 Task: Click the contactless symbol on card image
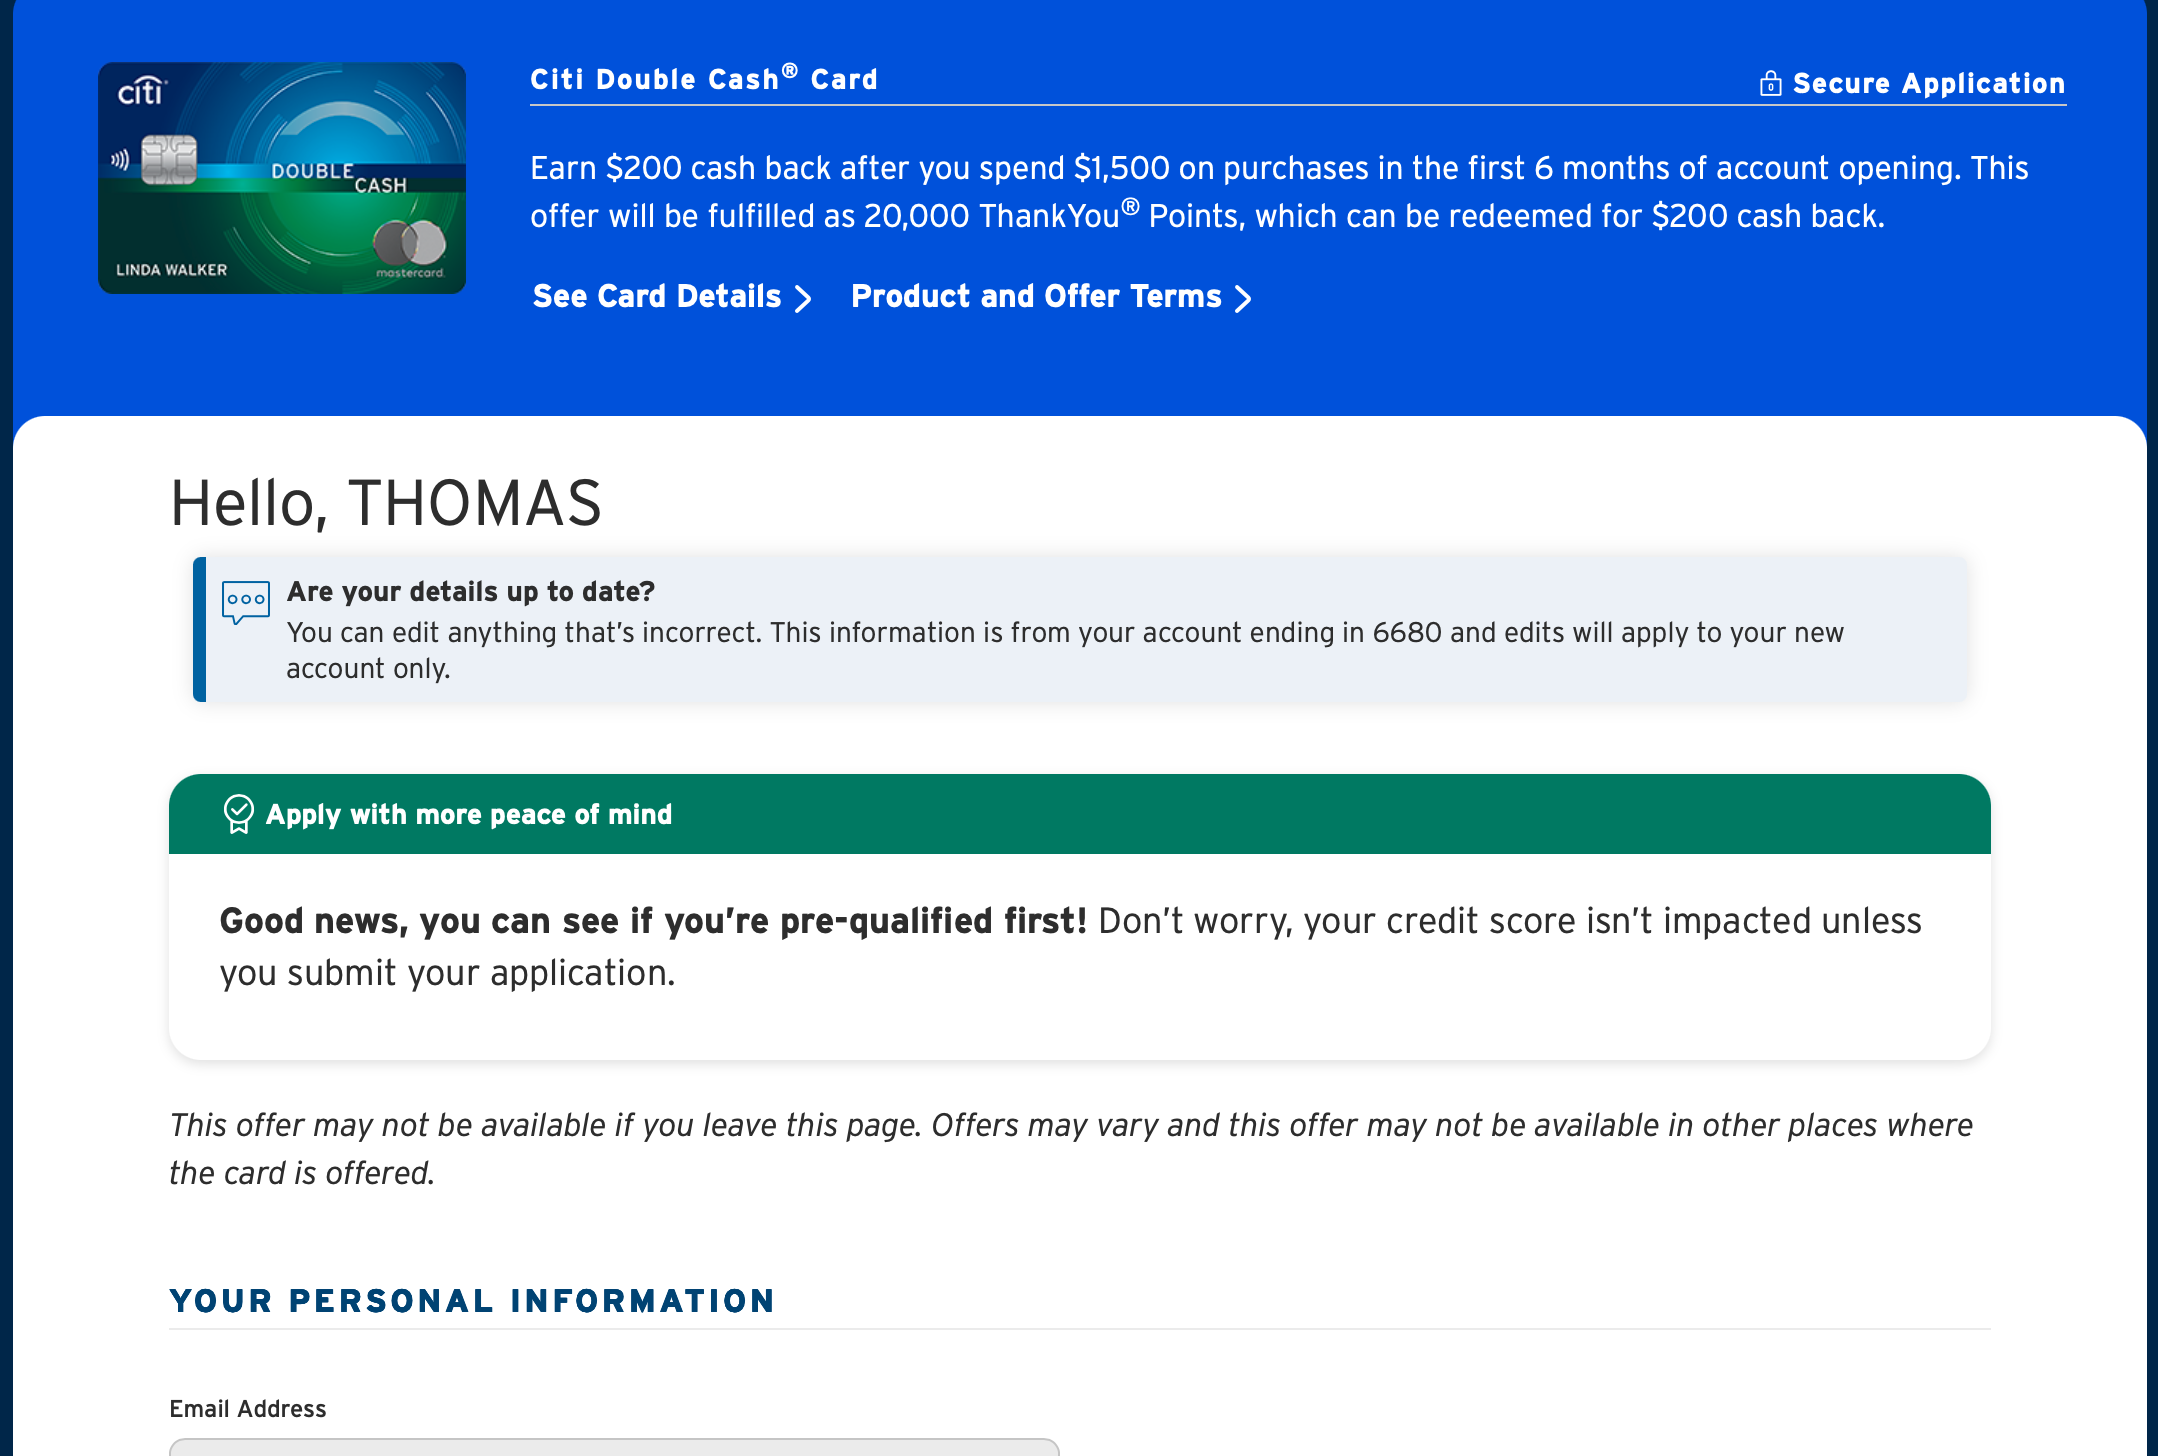tap(120, 159)
